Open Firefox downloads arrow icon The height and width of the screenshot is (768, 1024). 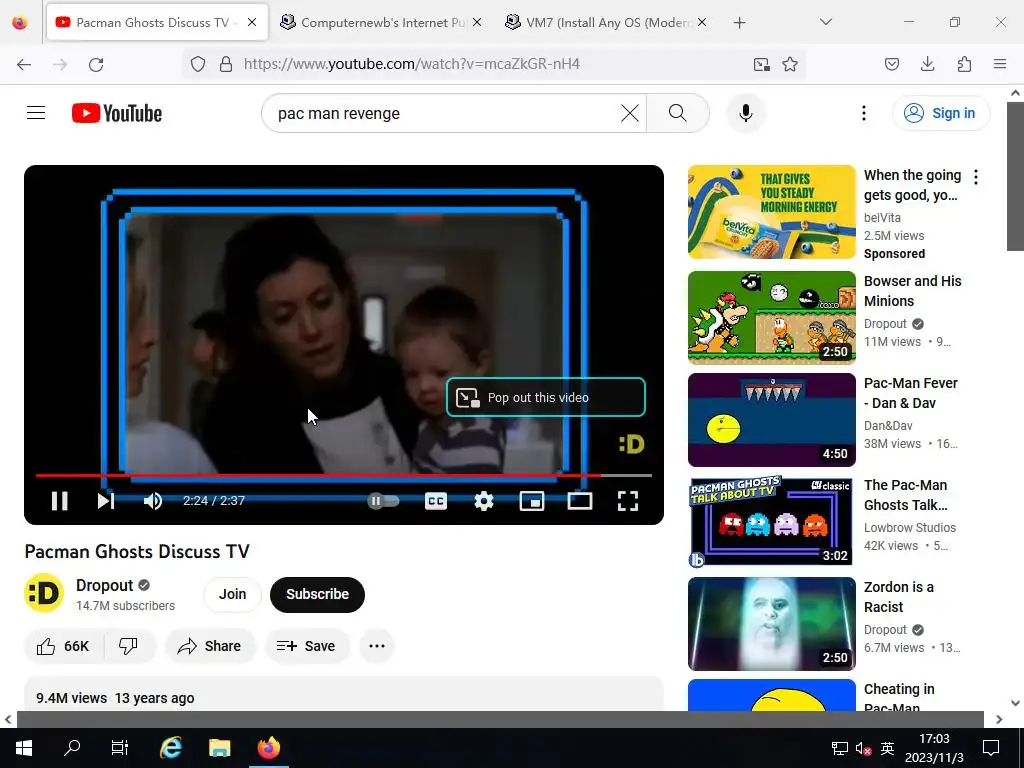927,64
